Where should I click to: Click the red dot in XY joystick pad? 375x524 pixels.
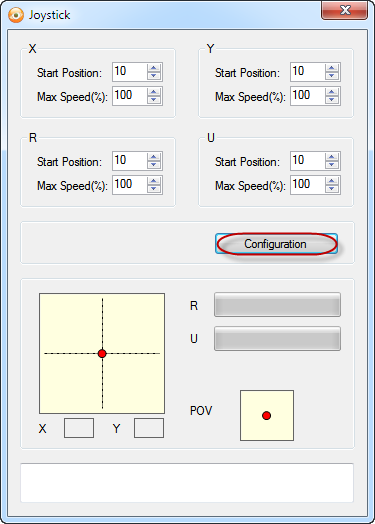[102, 354]
